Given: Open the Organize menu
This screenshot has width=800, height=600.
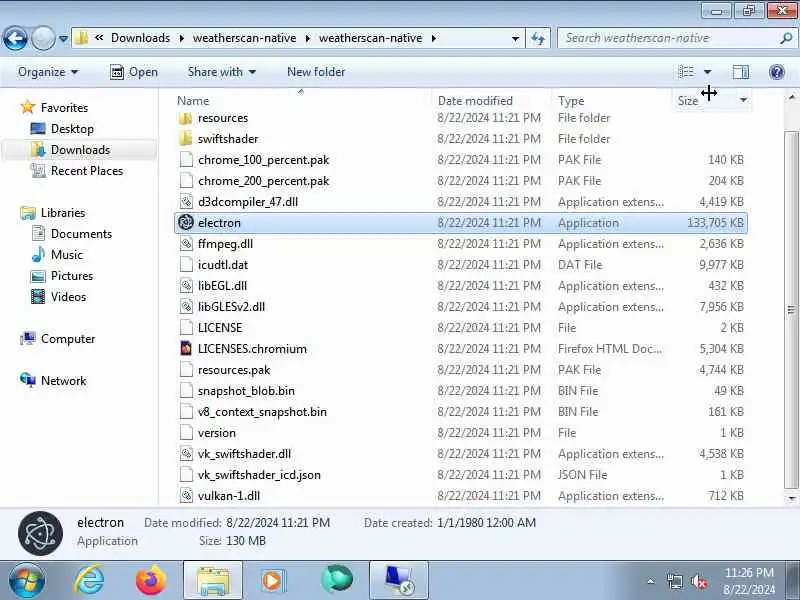Looking at the screenshot, I should (x=48, y=72).
